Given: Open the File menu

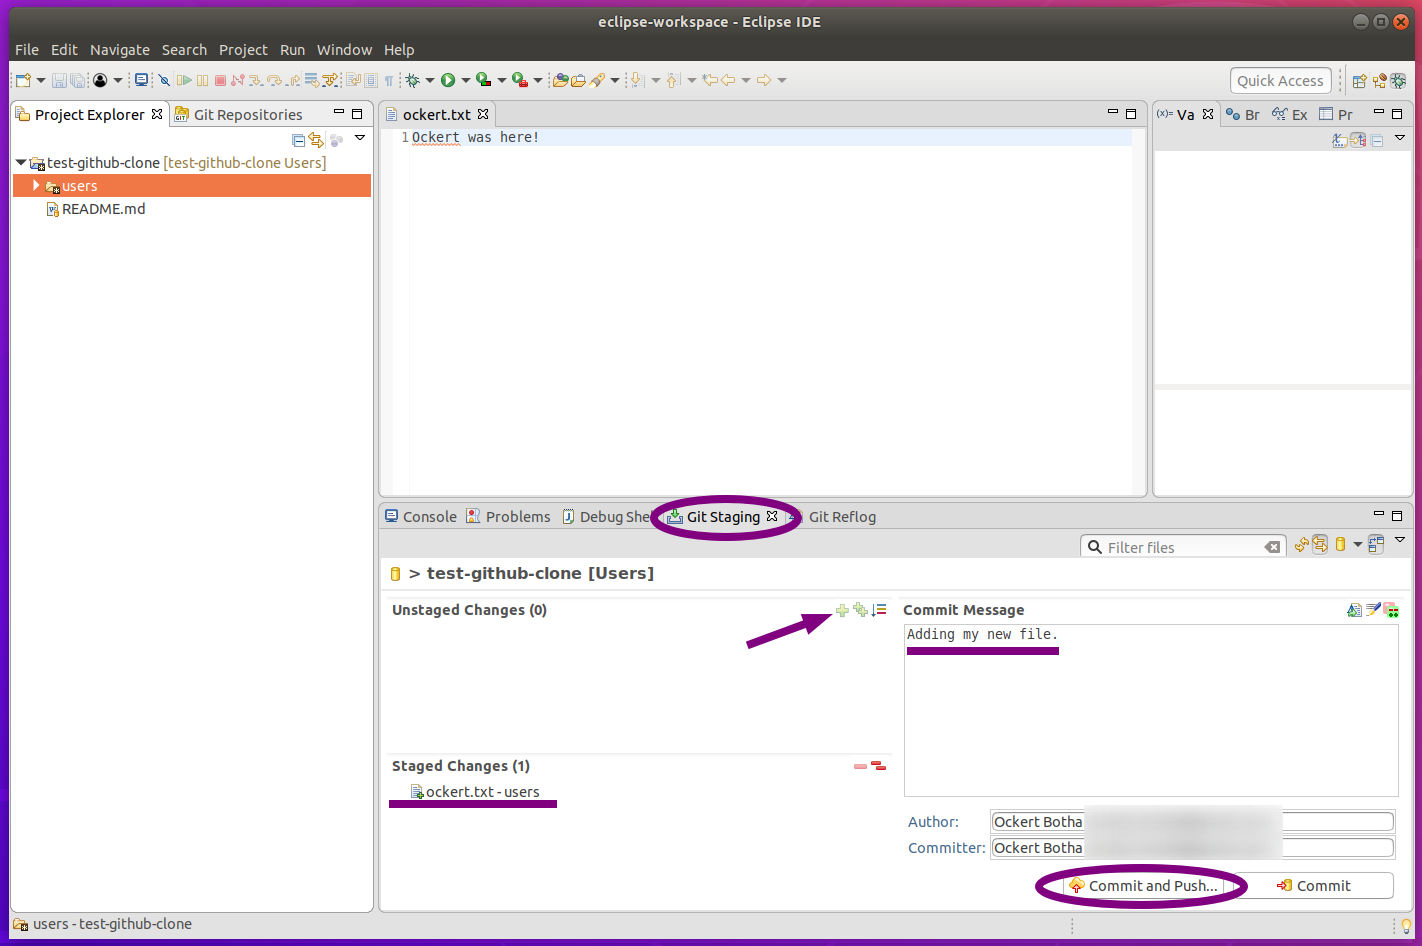Looking at the screenshot, I should (x=27, y=50).
